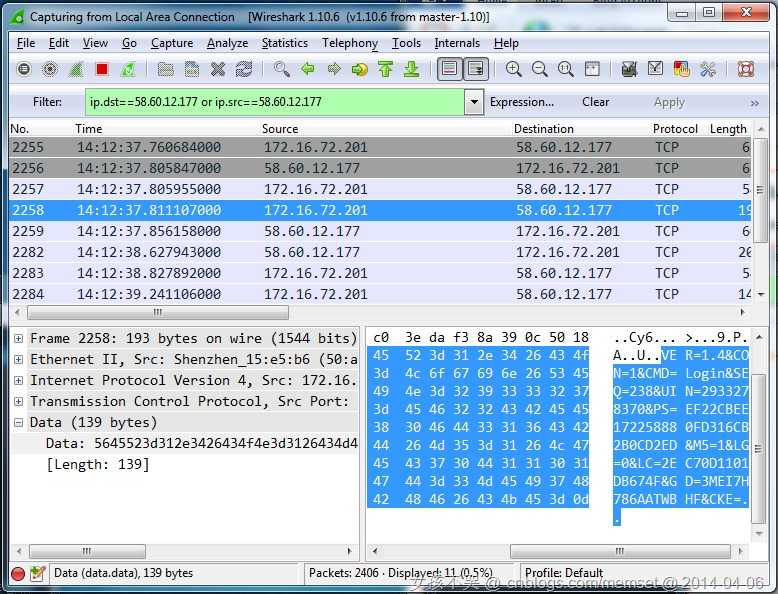Viewport: 778px width, 594px height.
Task: Click red expert info status circle
Action: (x=18, y=574)
